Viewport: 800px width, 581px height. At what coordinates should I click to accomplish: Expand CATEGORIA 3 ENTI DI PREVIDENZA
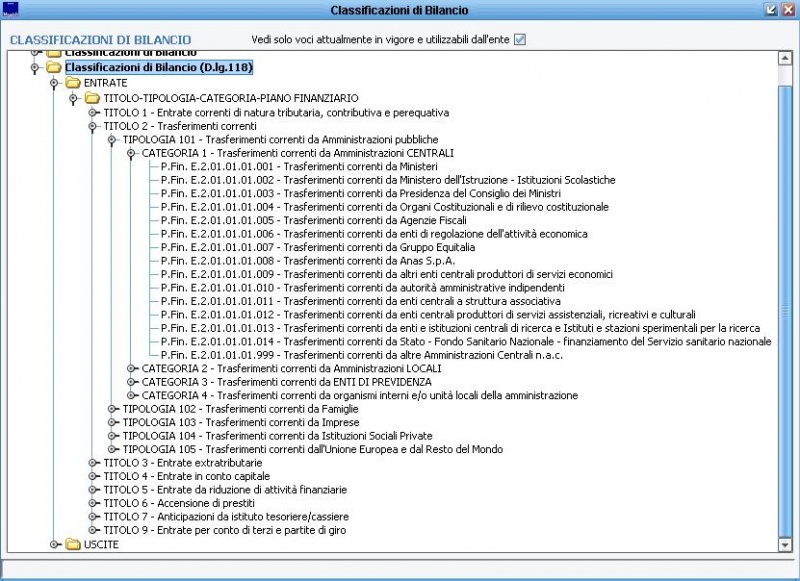click(x=131, y=382)
